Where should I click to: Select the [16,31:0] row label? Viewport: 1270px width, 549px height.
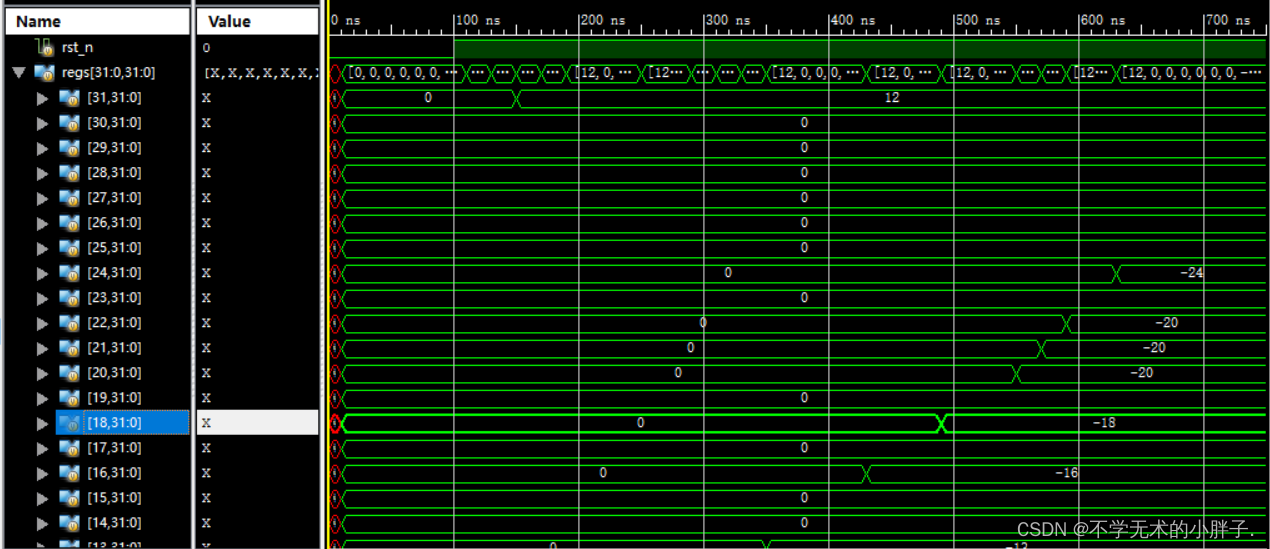(x=114, y=472)
